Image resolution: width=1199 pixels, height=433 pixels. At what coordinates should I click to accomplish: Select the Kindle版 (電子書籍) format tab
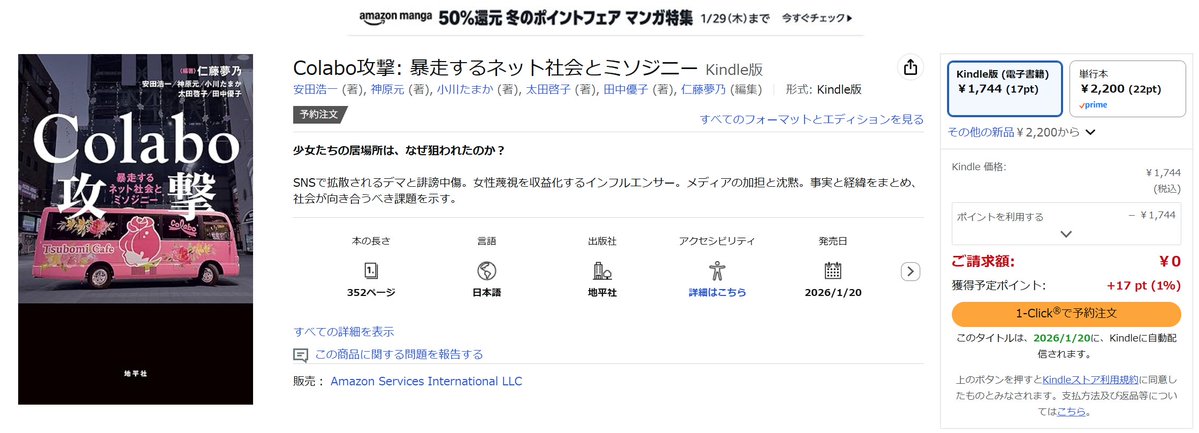[x=1005, y=89]
